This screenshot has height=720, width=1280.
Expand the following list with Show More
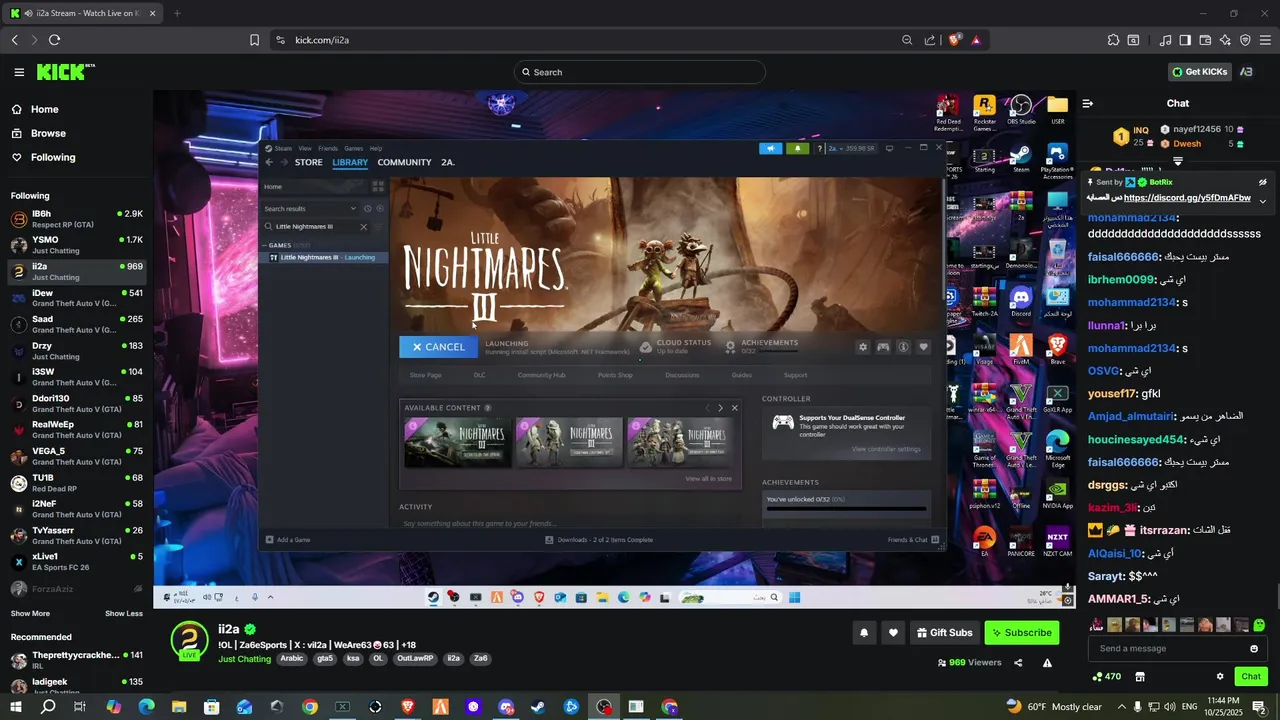tap(30, 613)
